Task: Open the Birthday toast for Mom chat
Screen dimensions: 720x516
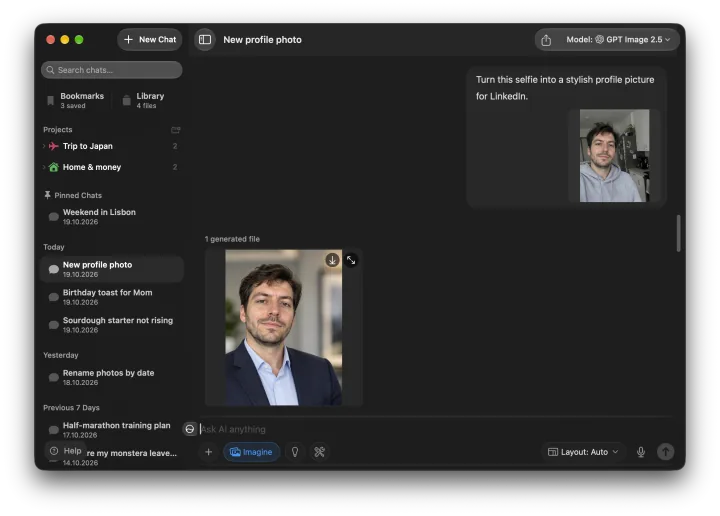Action: click(x=112, y=297)
